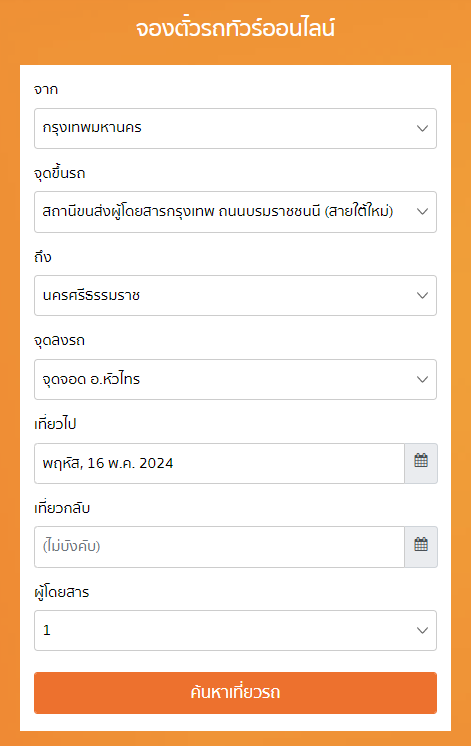Expand the จุดขึ้นรถ boarding point dropdown
The image size is (471, 746).
[x=236, y=212]
